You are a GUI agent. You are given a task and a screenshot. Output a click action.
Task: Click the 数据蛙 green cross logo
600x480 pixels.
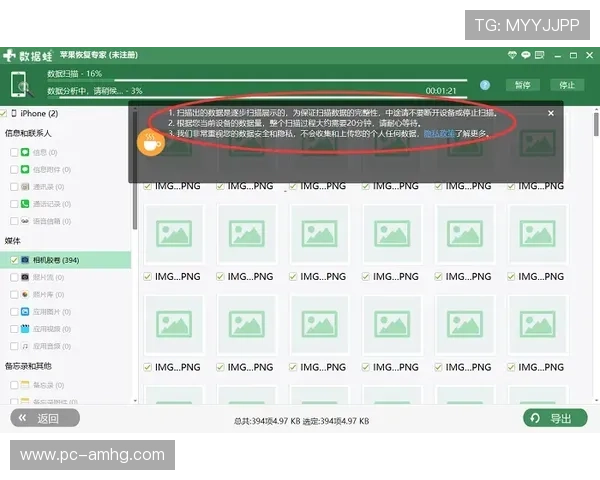point(9,56)
